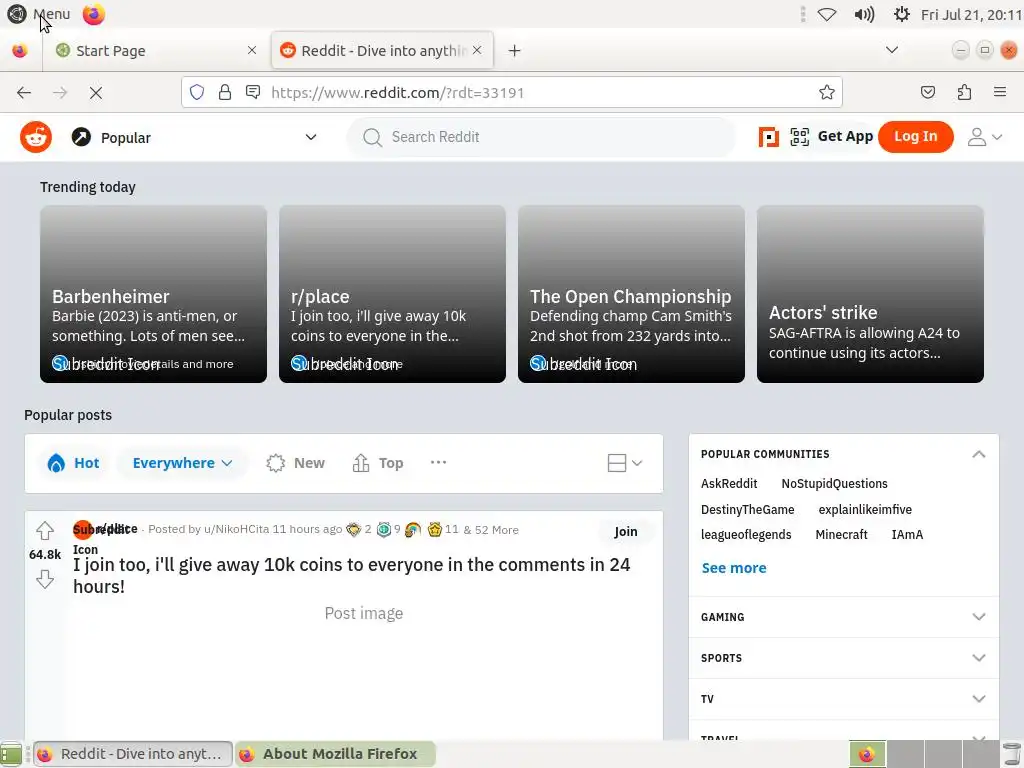Screen dimensions: 1024x768
Task: Stop loading the page
Action: (96, 93)
